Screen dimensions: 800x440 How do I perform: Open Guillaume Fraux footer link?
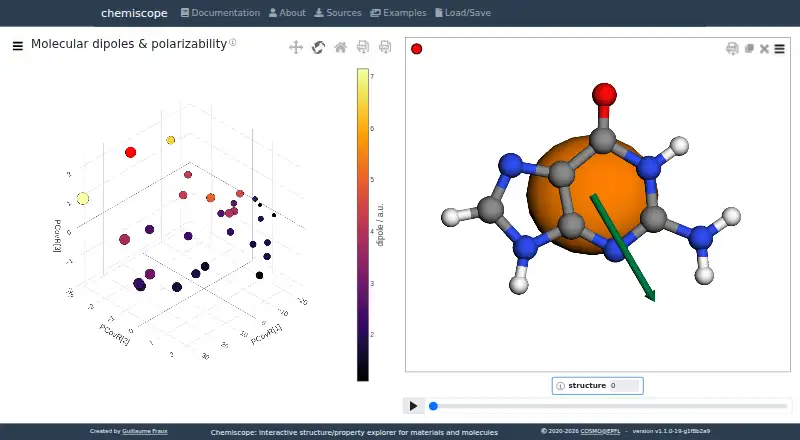click(144, 431)
